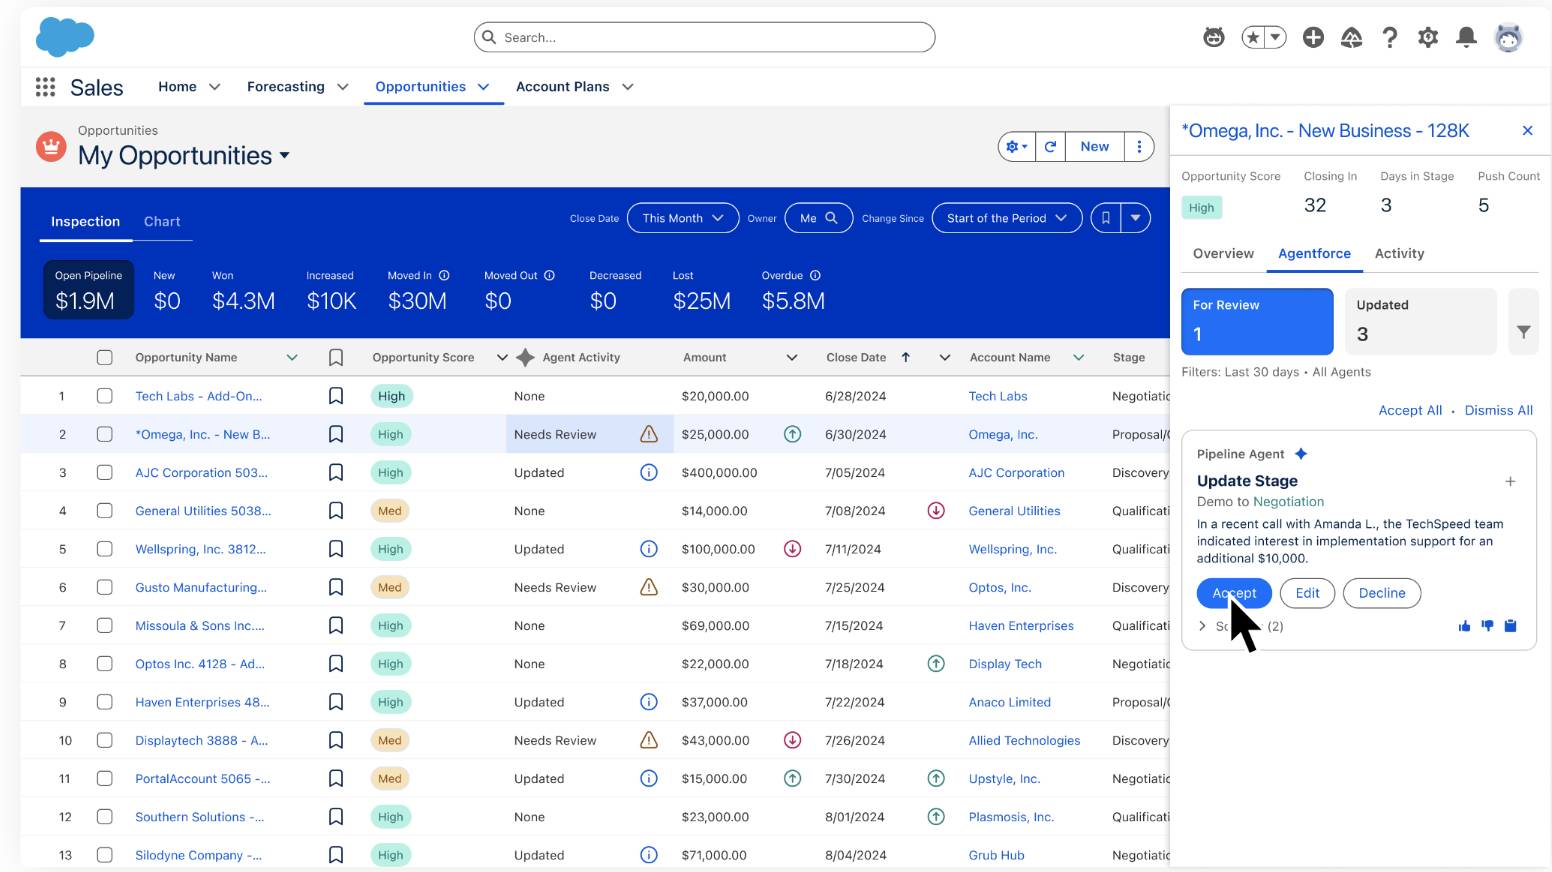The width and height of the screenshot is (1552, 872).
Task: Open the Opportunities navigation tab
Action: coord(420,87)
